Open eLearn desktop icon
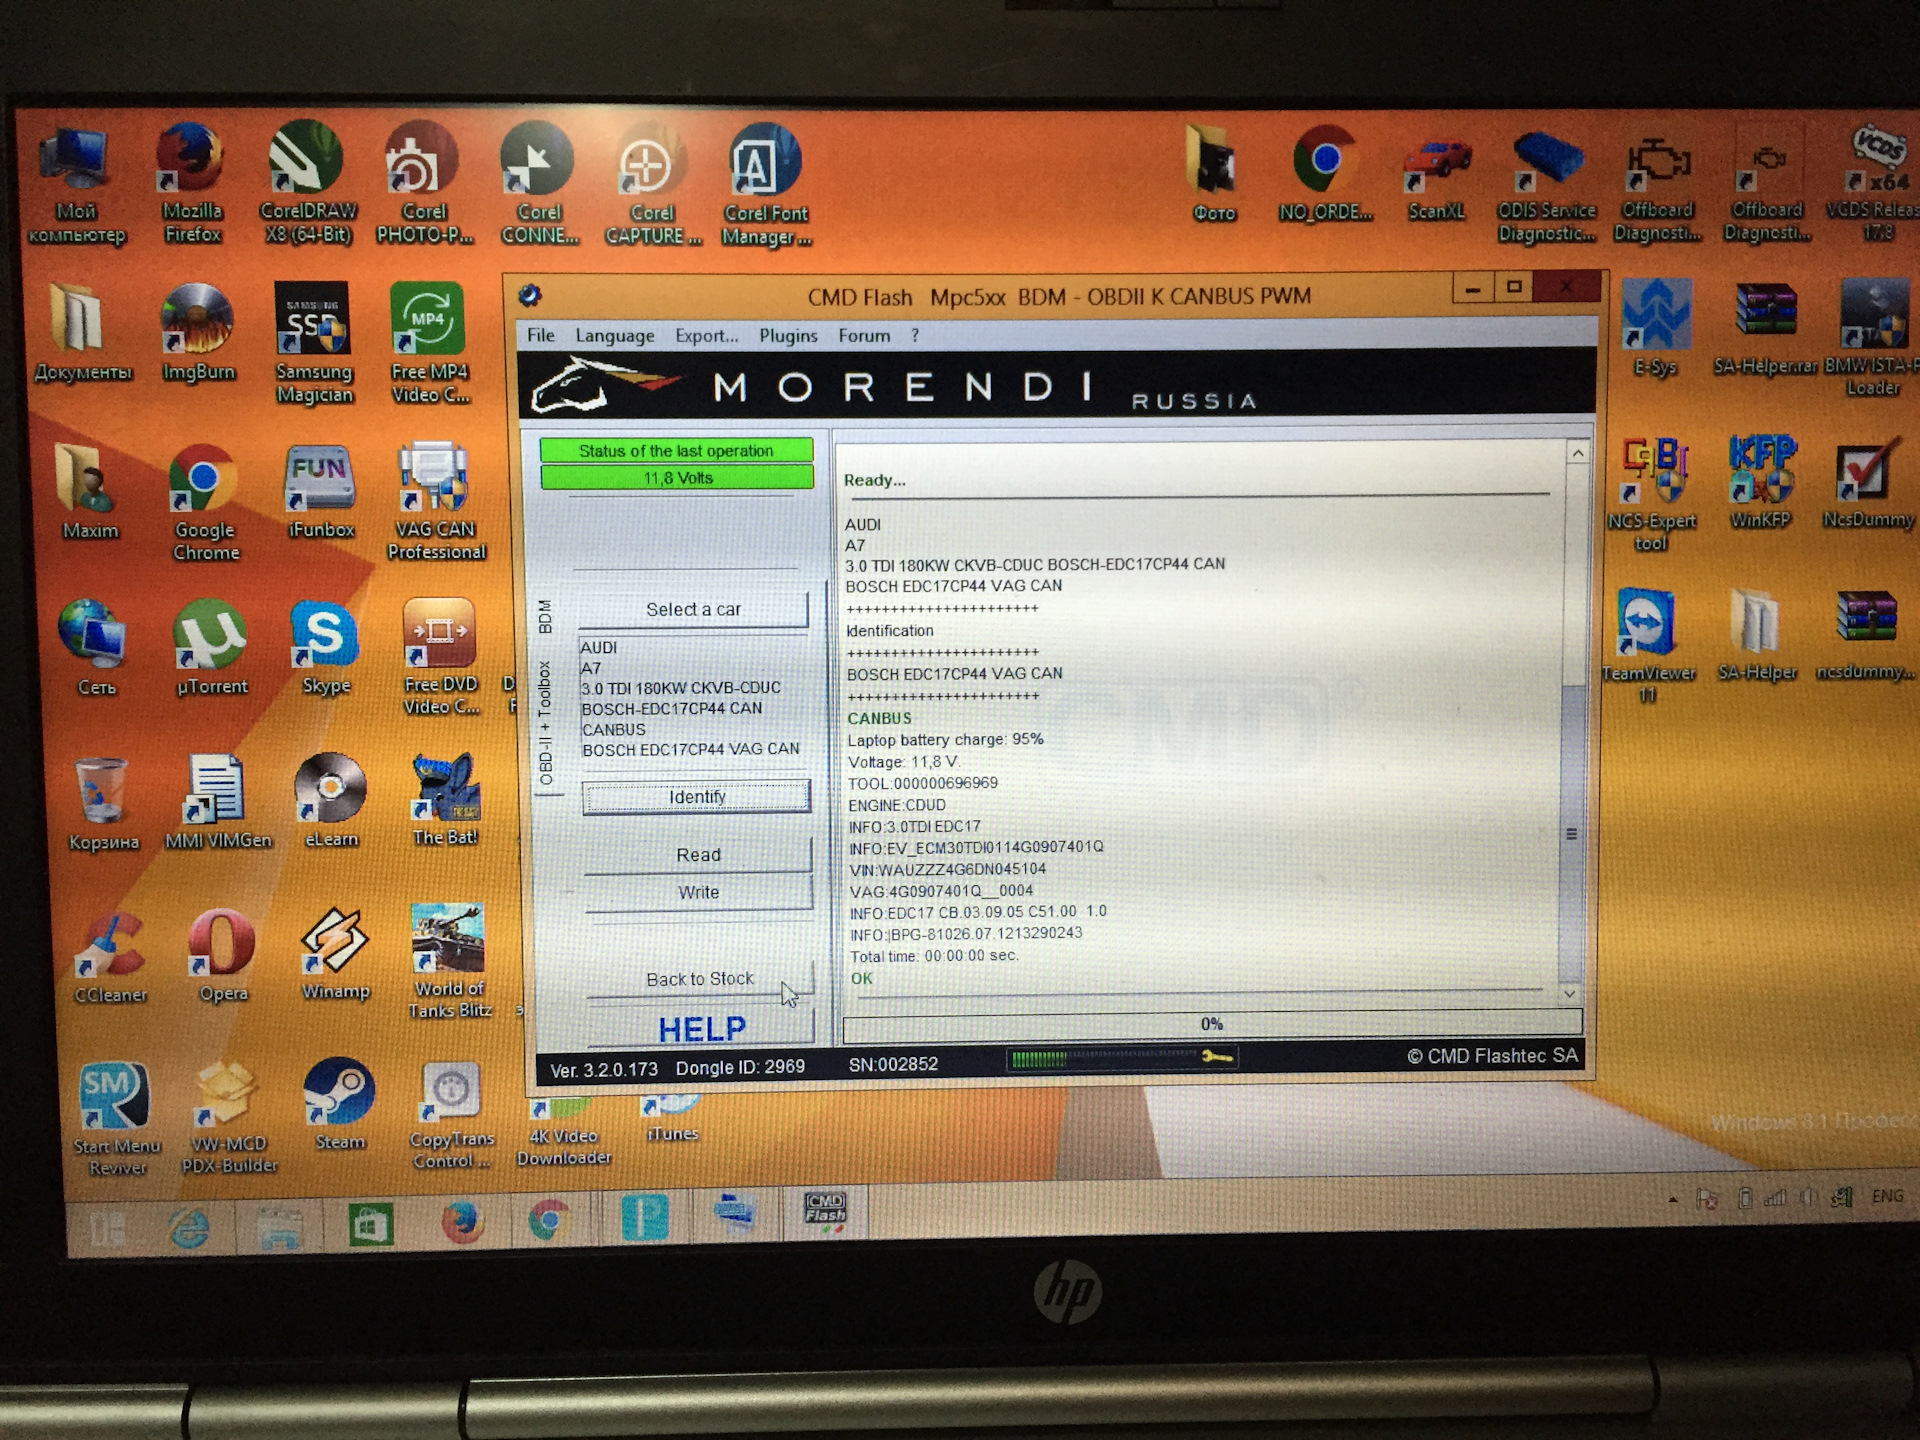 [331, 801]
